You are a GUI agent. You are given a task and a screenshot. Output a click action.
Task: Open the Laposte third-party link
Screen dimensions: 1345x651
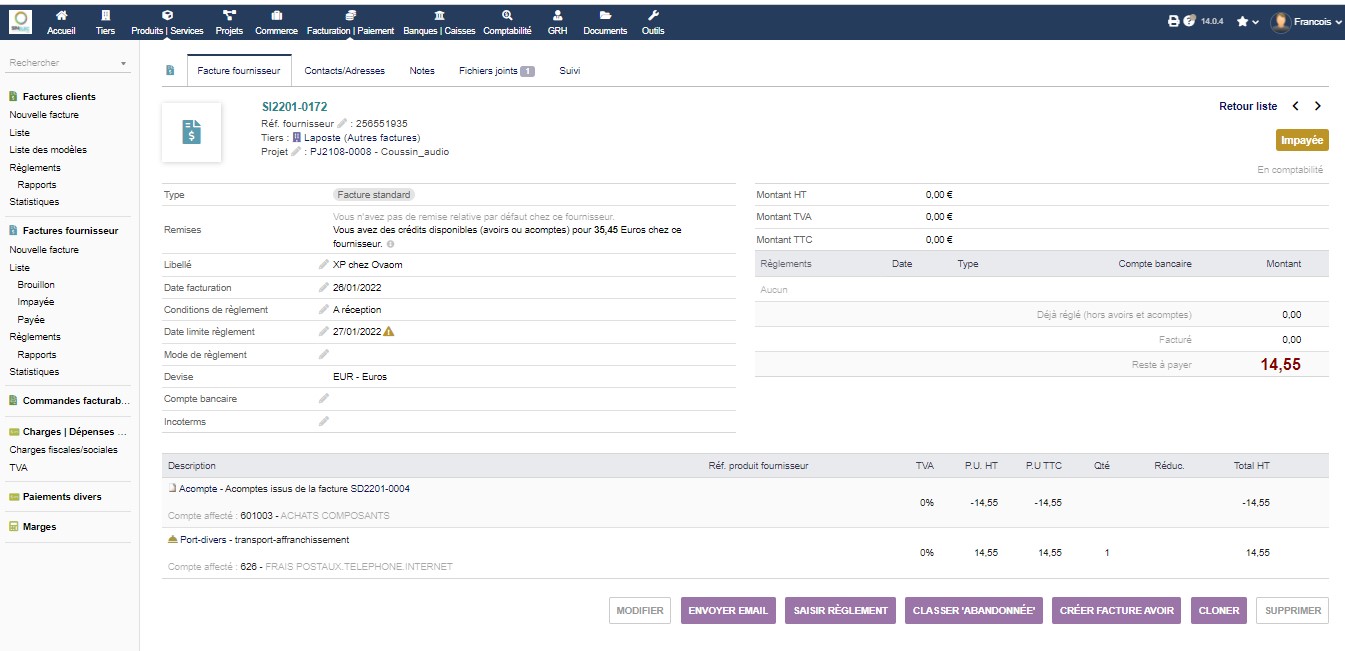(361, 138)
